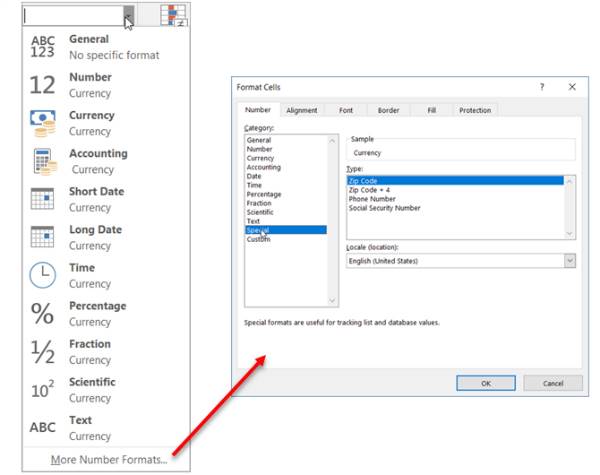Select Date in the Category list
600x475 pixels.
[286, 176]
